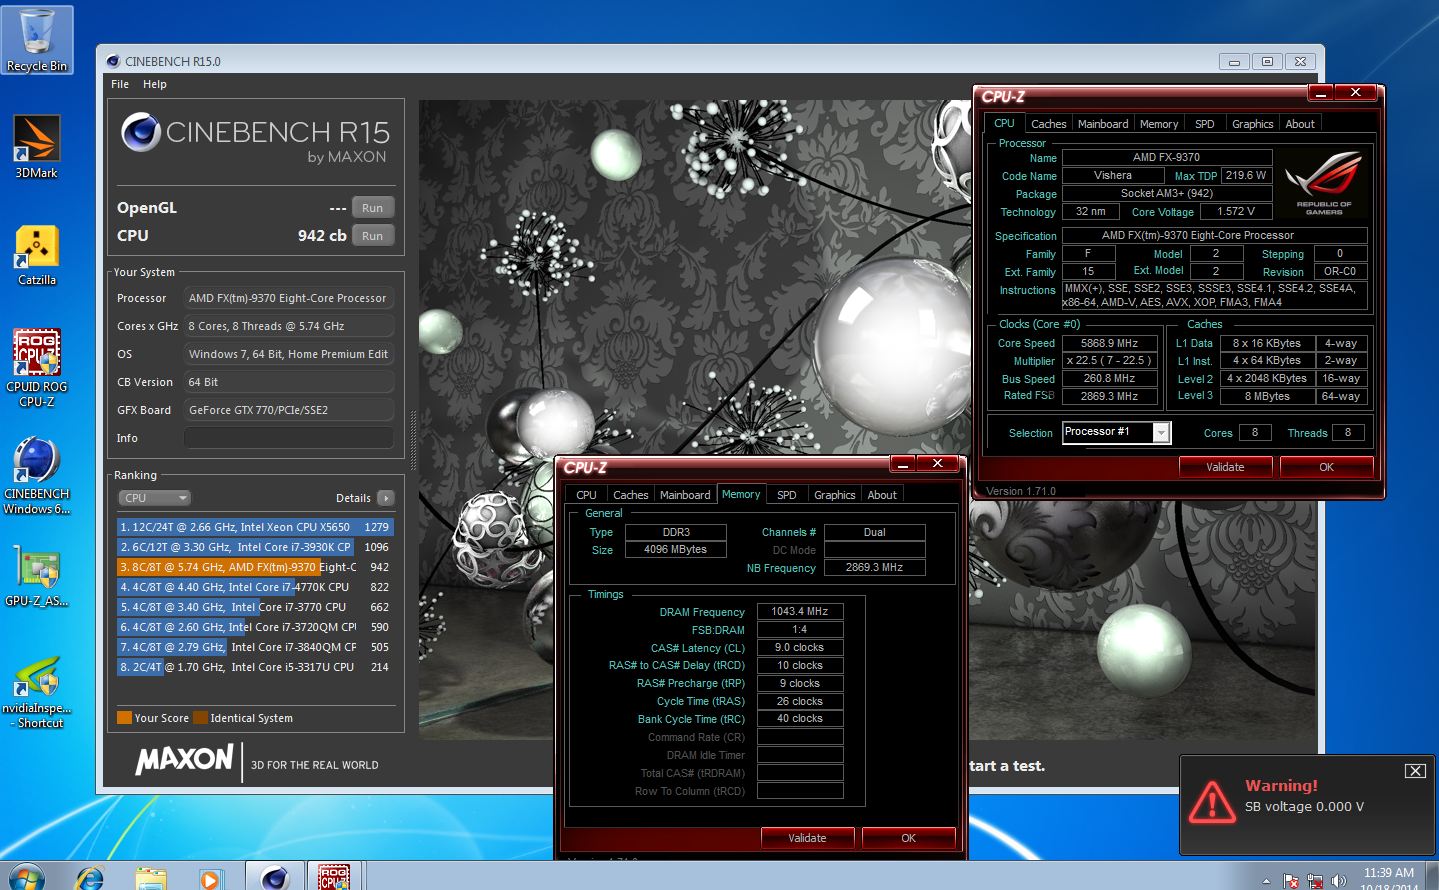
Task: Click the Cinebench R15 logo sphere
Action: [141, 132]
